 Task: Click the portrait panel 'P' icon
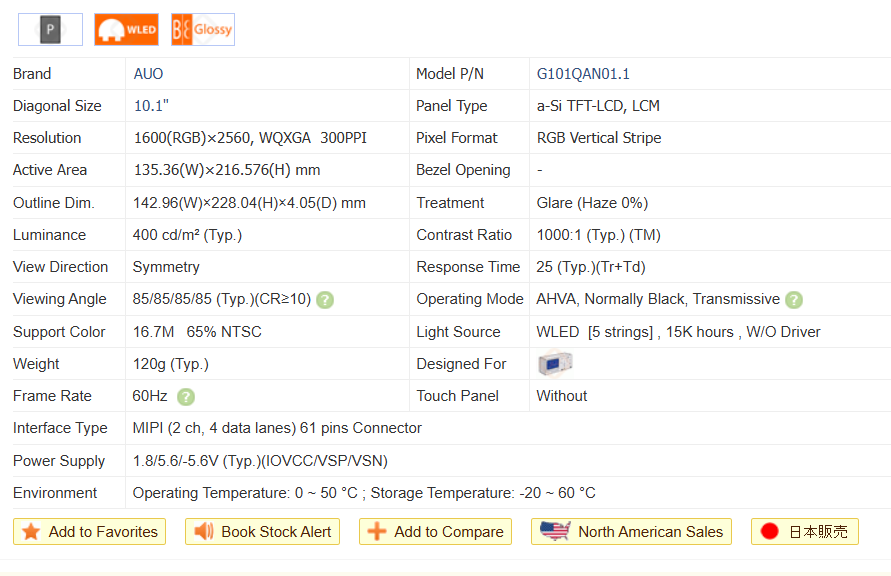click(x=50, y=29)
